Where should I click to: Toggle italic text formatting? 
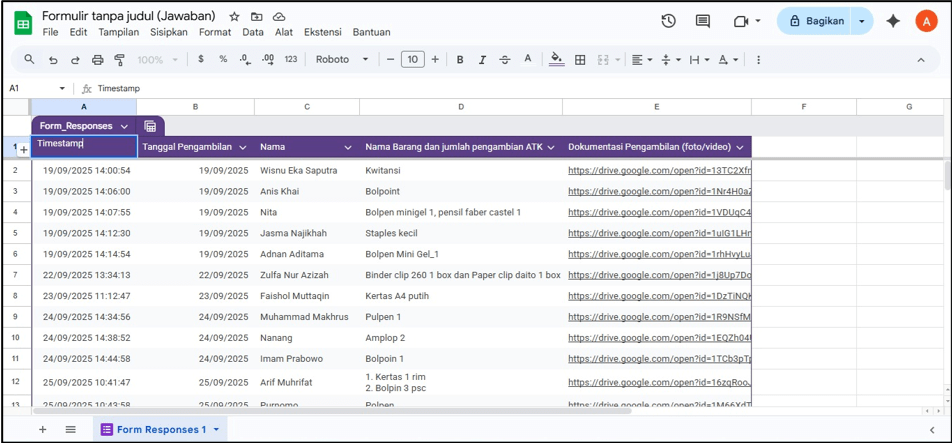click(482, 60)
